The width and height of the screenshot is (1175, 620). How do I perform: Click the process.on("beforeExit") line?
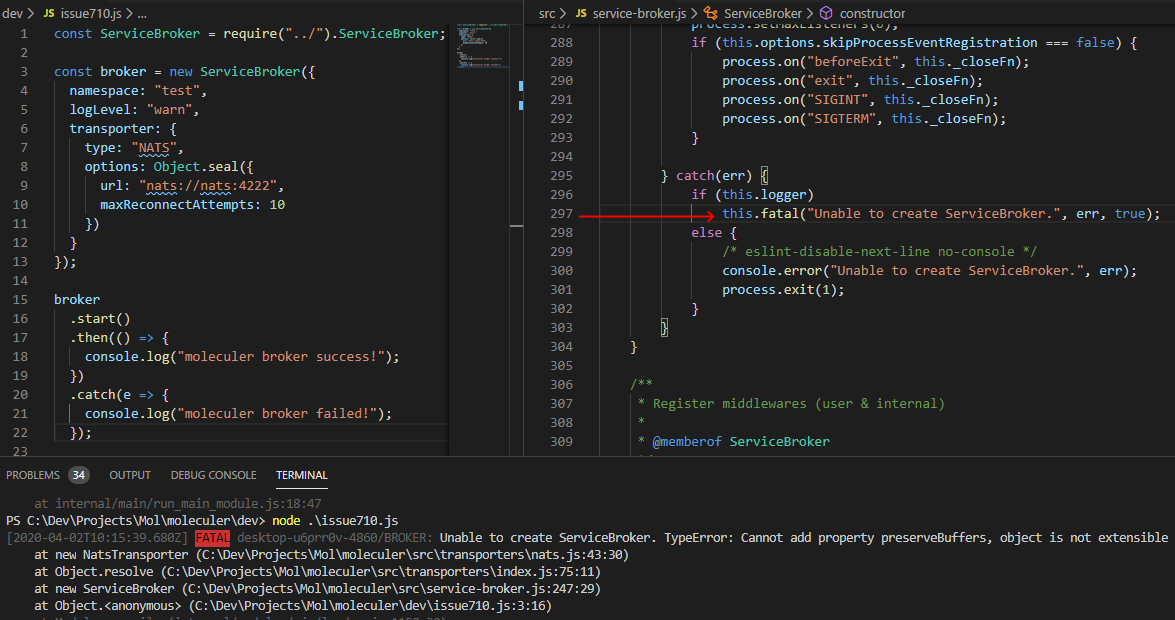pos(876,61)
